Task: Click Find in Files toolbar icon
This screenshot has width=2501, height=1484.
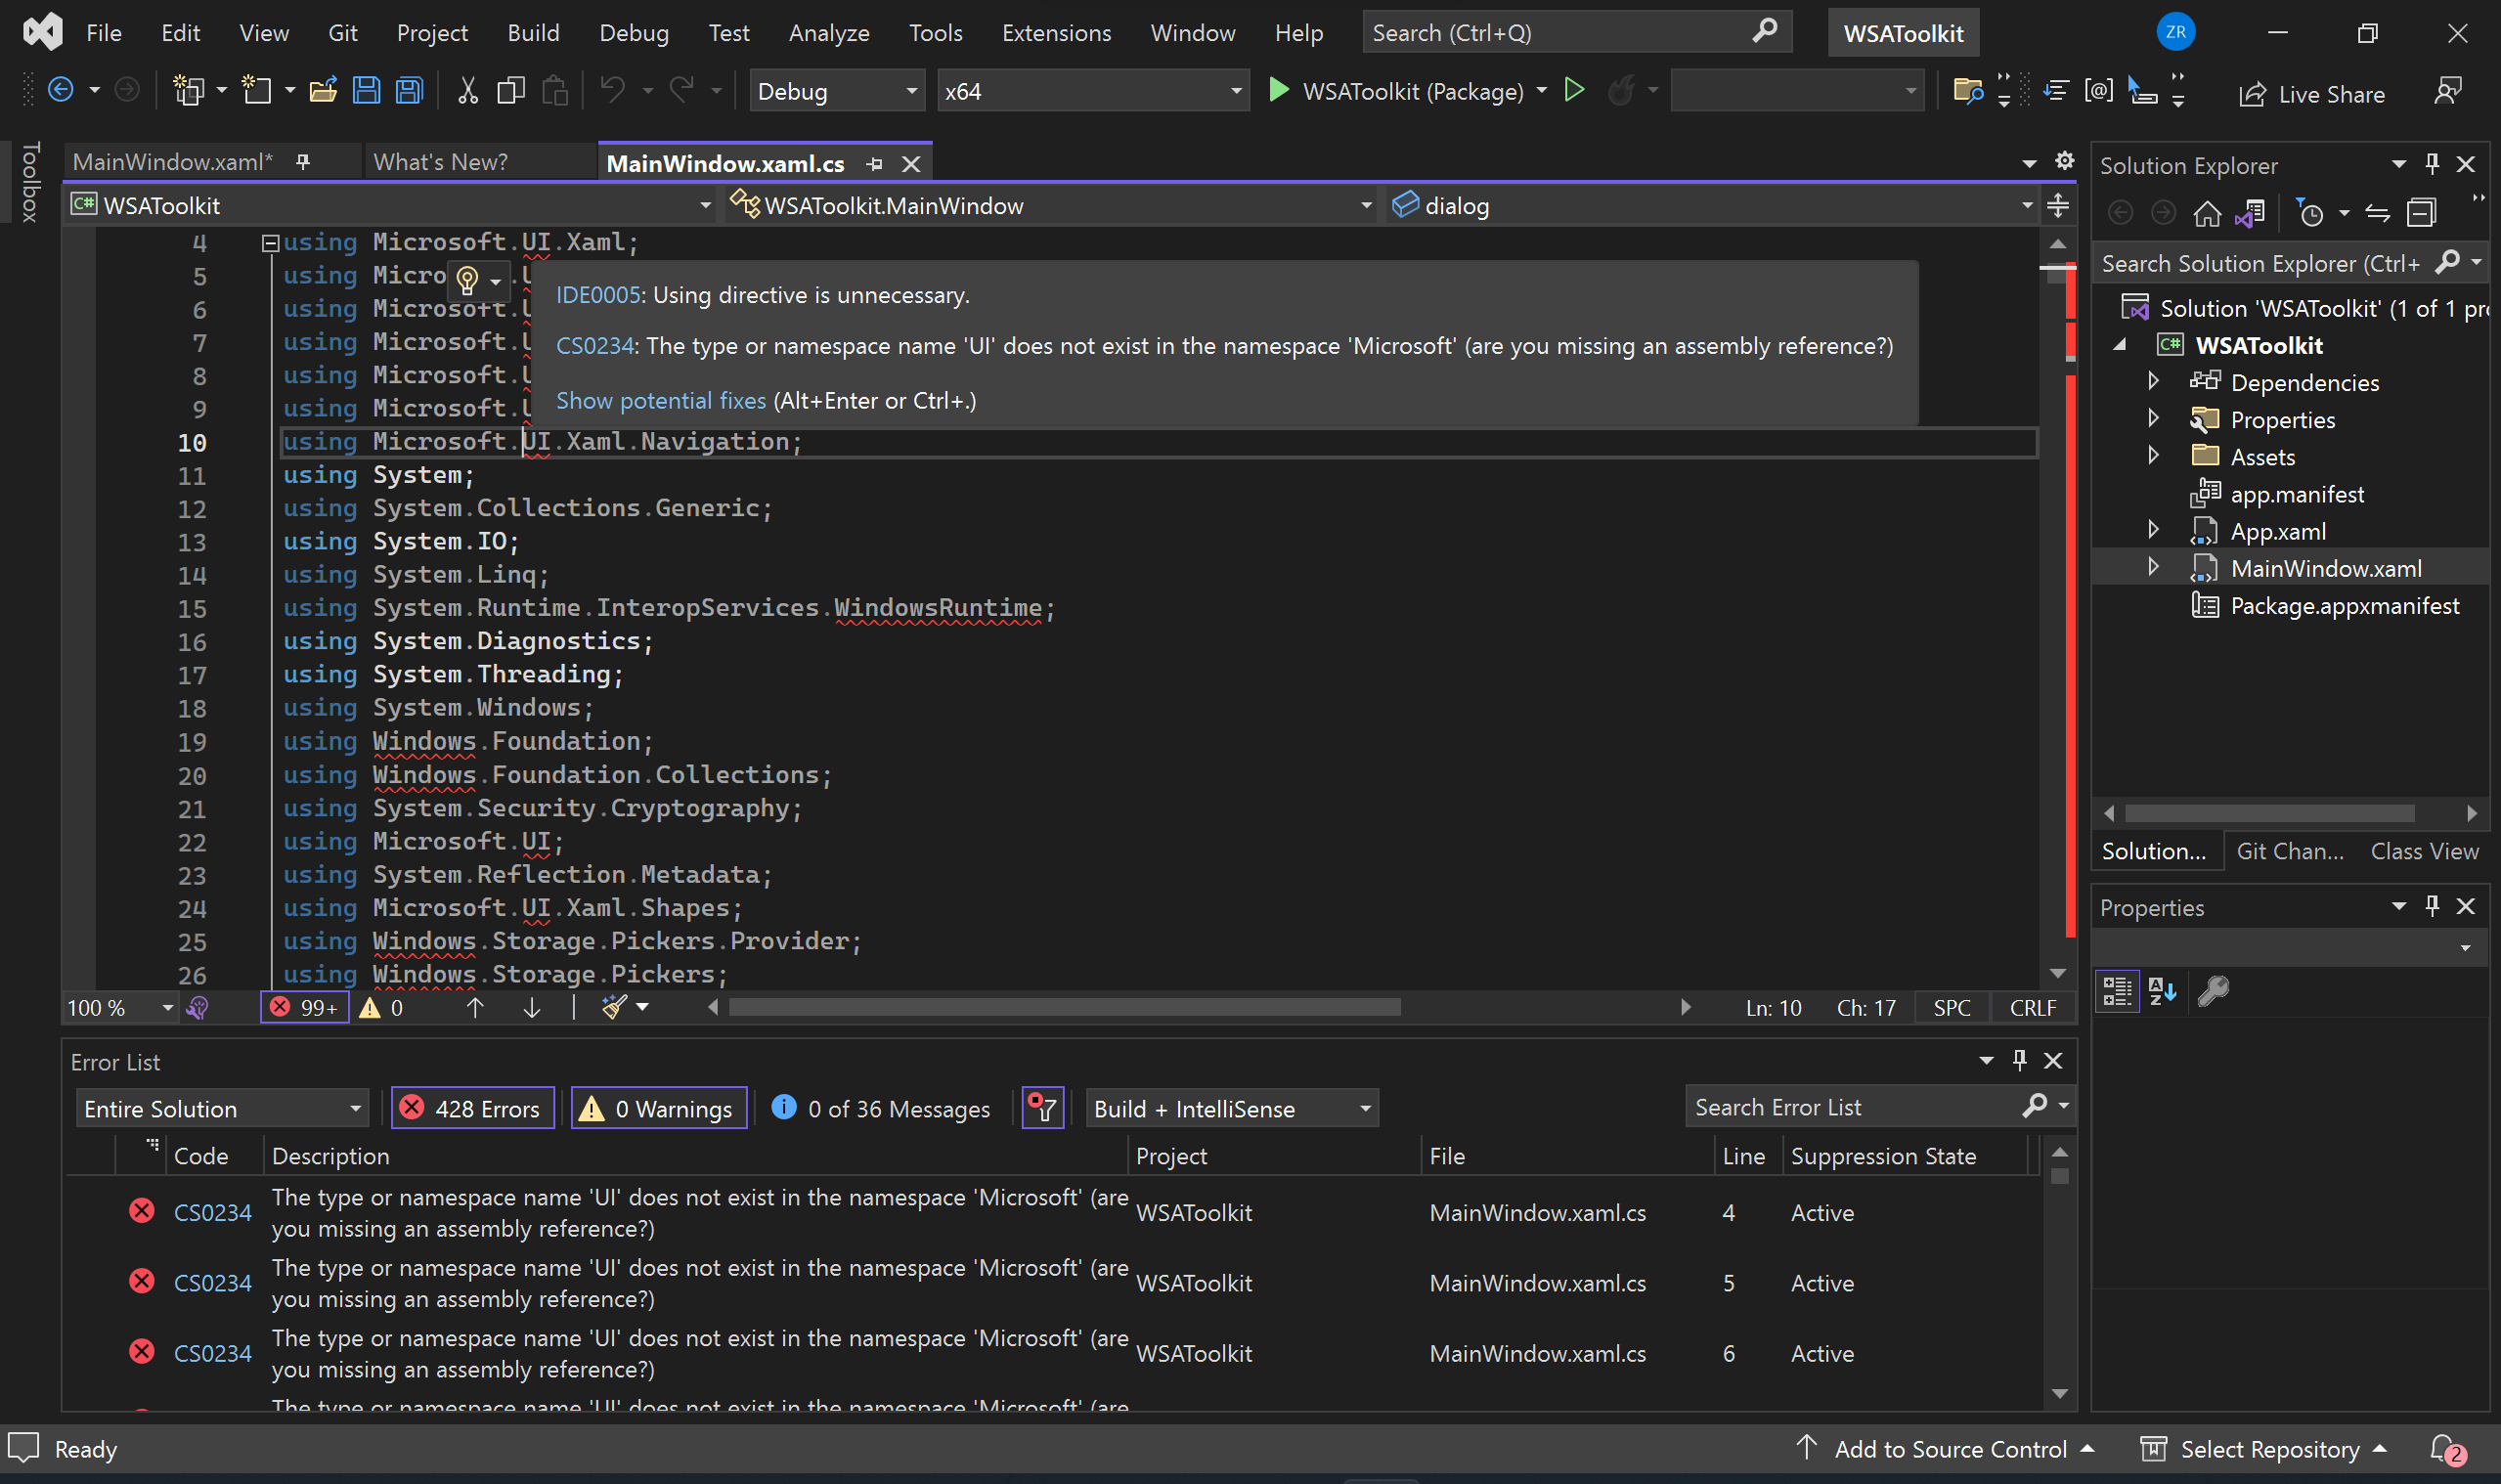Action: [x=1968, y=92]
